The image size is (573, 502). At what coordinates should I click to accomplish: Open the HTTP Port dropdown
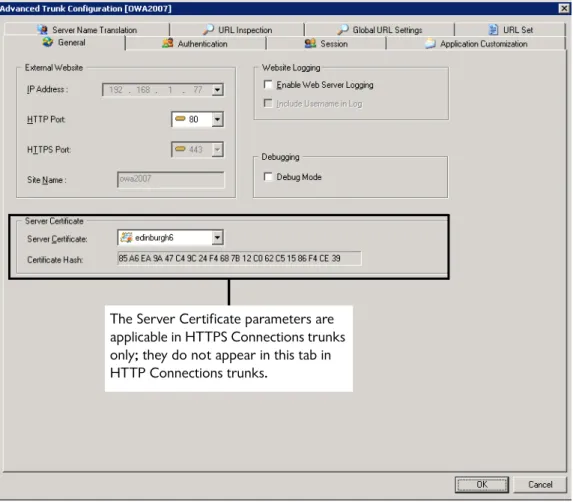click(x=217, y=119)
